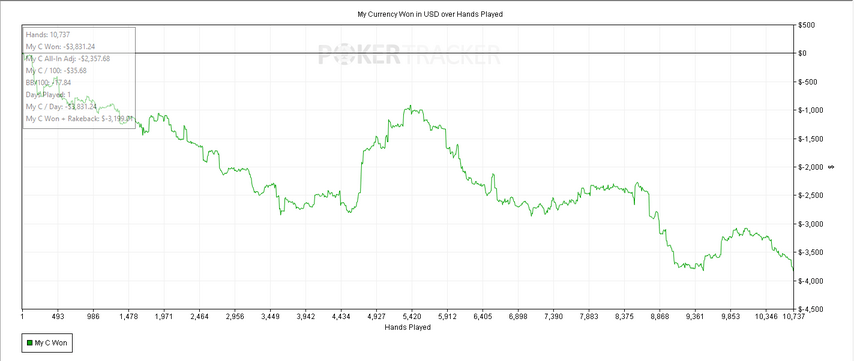Click the My C All-In Adj stat line
Screen dimensions: 854x361
tap(68, 58)
